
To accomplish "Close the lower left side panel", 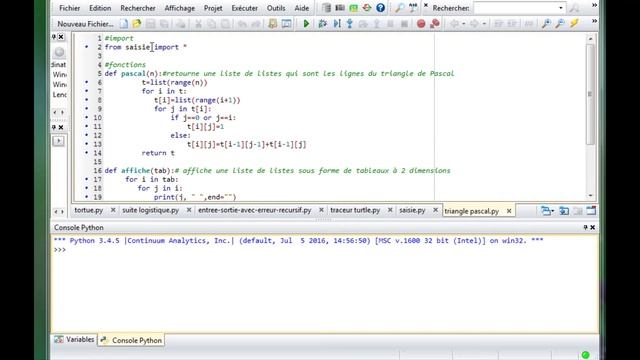I will (61, 127).
